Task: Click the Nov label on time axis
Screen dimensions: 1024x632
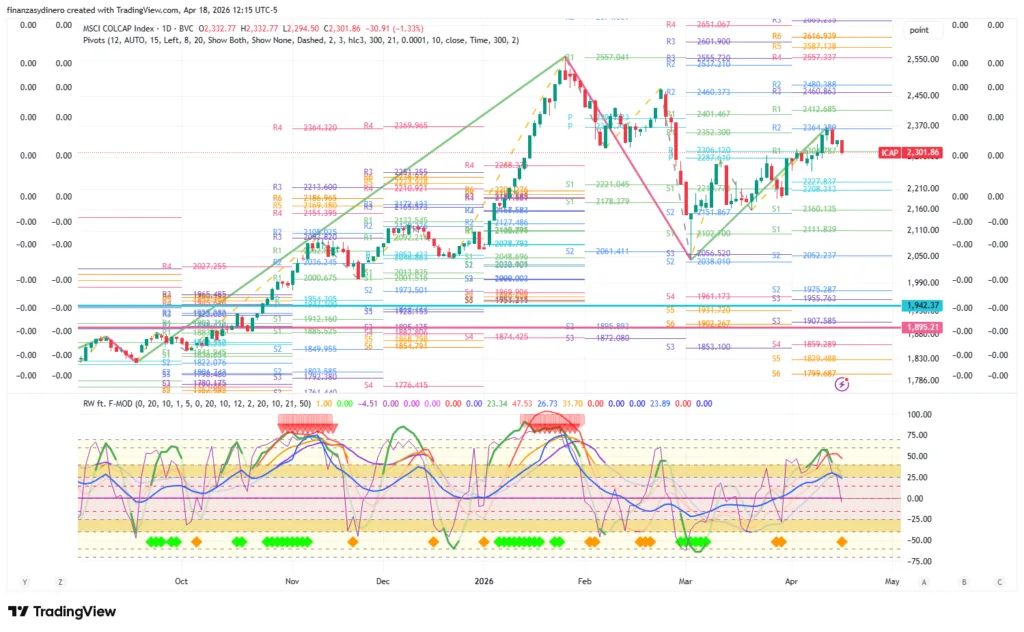Action: [291, 580]
